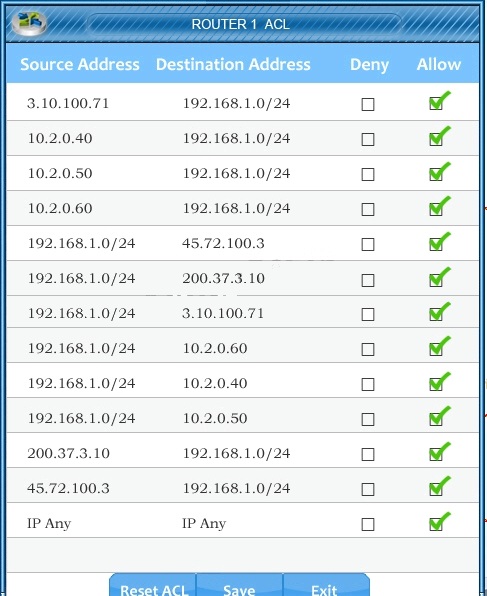This screenshot has width=487, height=596.
Task: Select the 192.168.1.0/24 to 45.72.100.3 row
Action: tap(243, 243)
